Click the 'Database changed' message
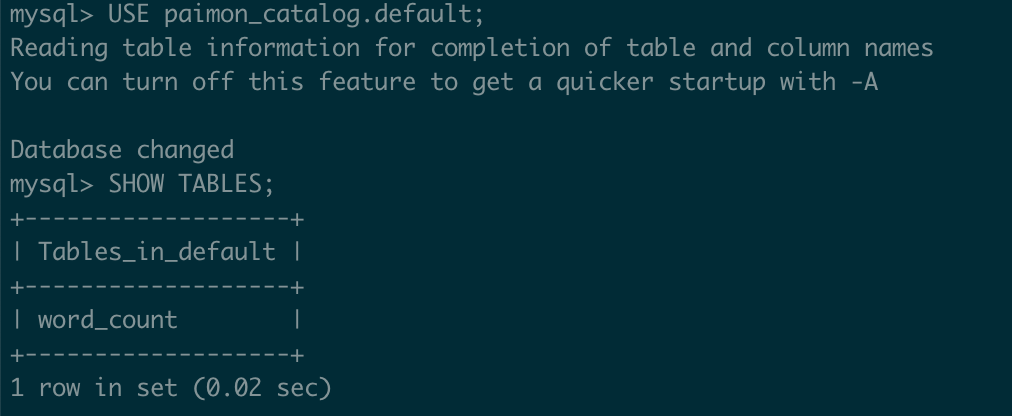The image size is (1012, 416). pyautogui.click(x=122, y=150)
